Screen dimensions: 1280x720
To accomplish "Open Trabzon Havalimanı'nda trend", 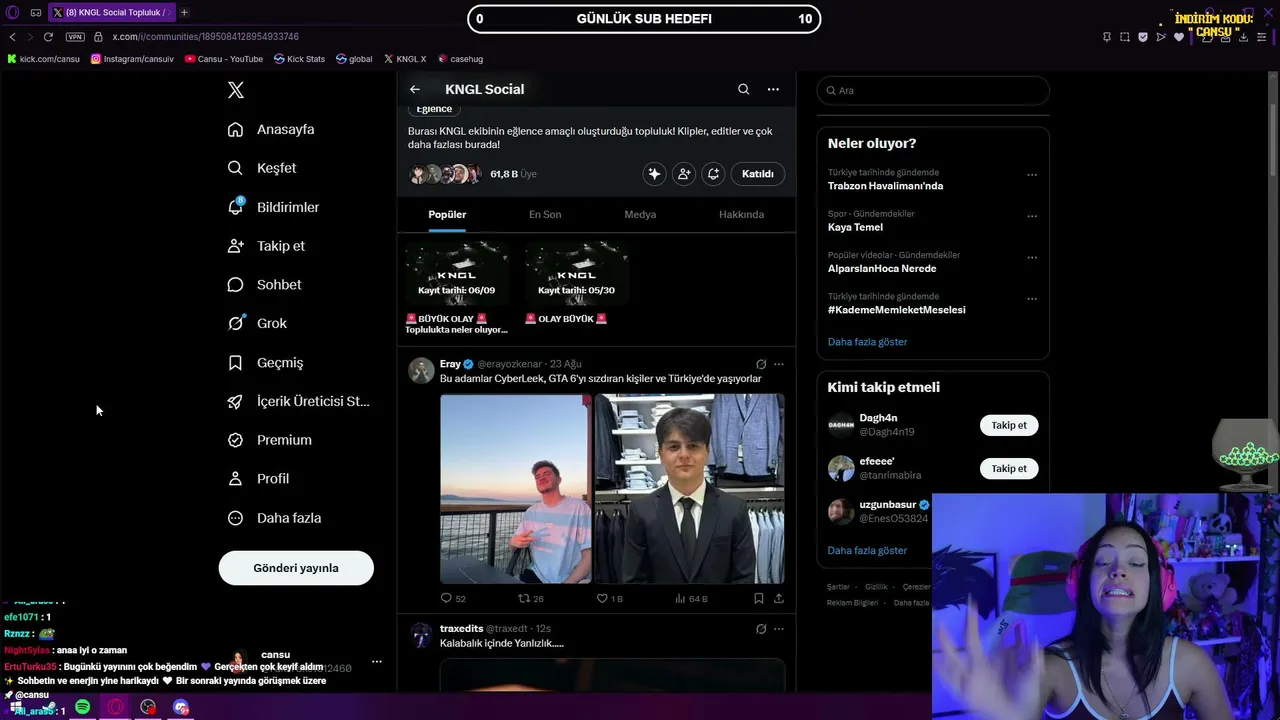I will (x=885, y=186).
